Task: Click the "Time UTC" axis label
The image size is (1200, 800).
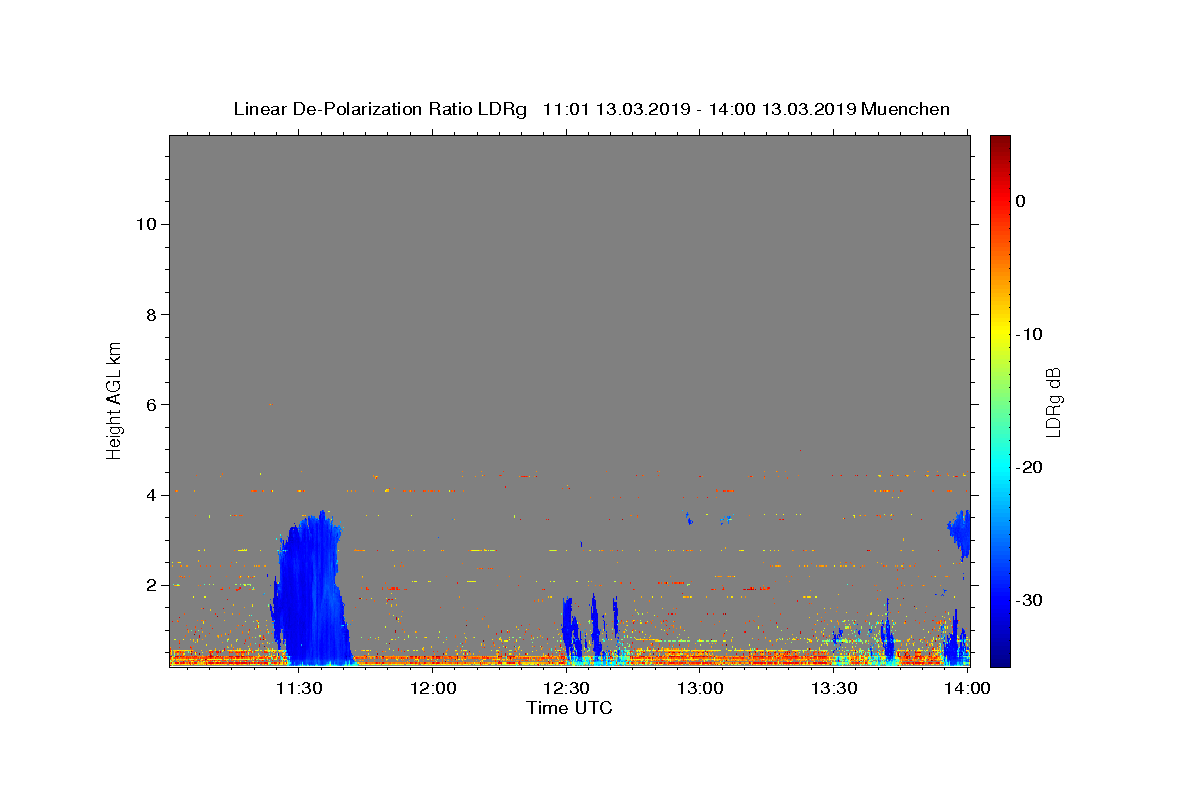Action: pos(569,708)
